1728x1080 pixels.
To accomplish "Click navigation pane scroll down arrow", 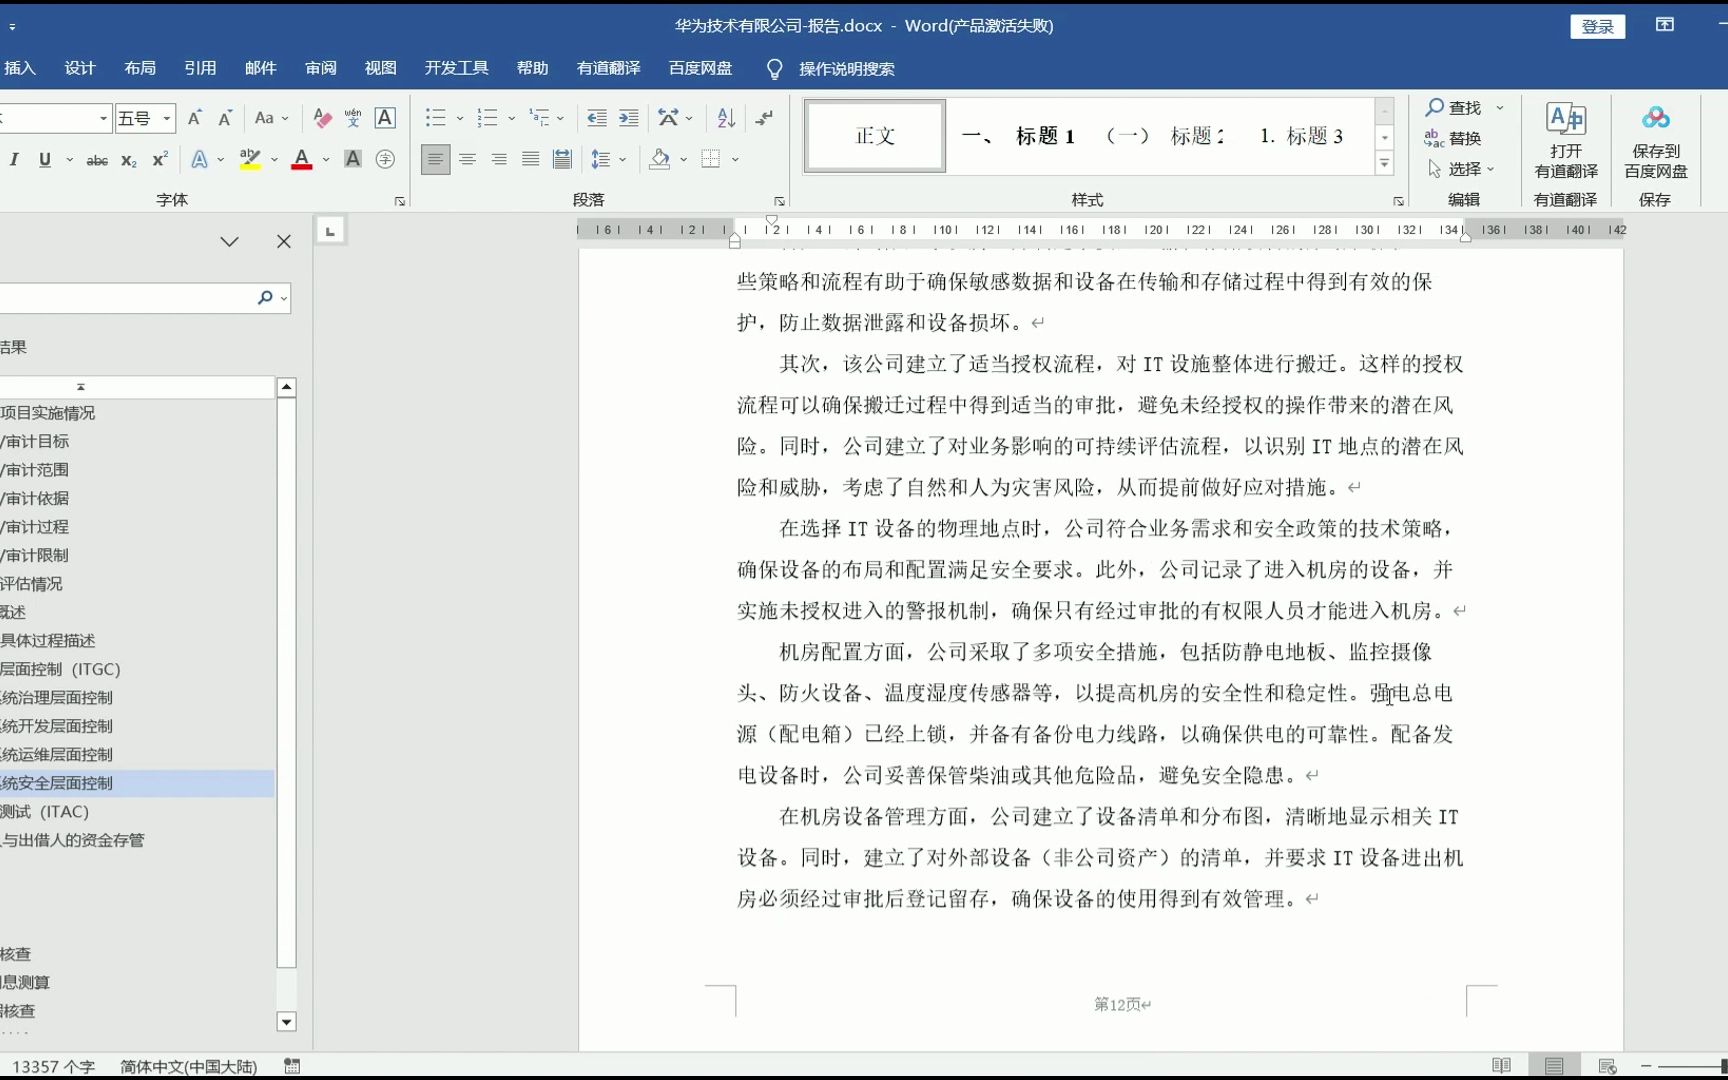I will coord(287,1022).
